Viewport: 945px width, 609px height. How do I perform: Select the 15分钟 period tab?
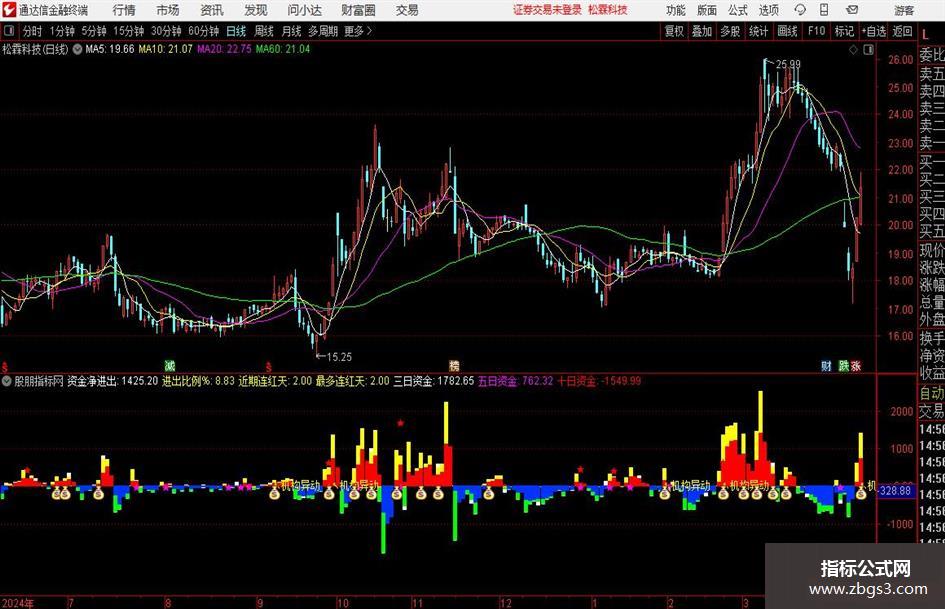coord(129,31)
